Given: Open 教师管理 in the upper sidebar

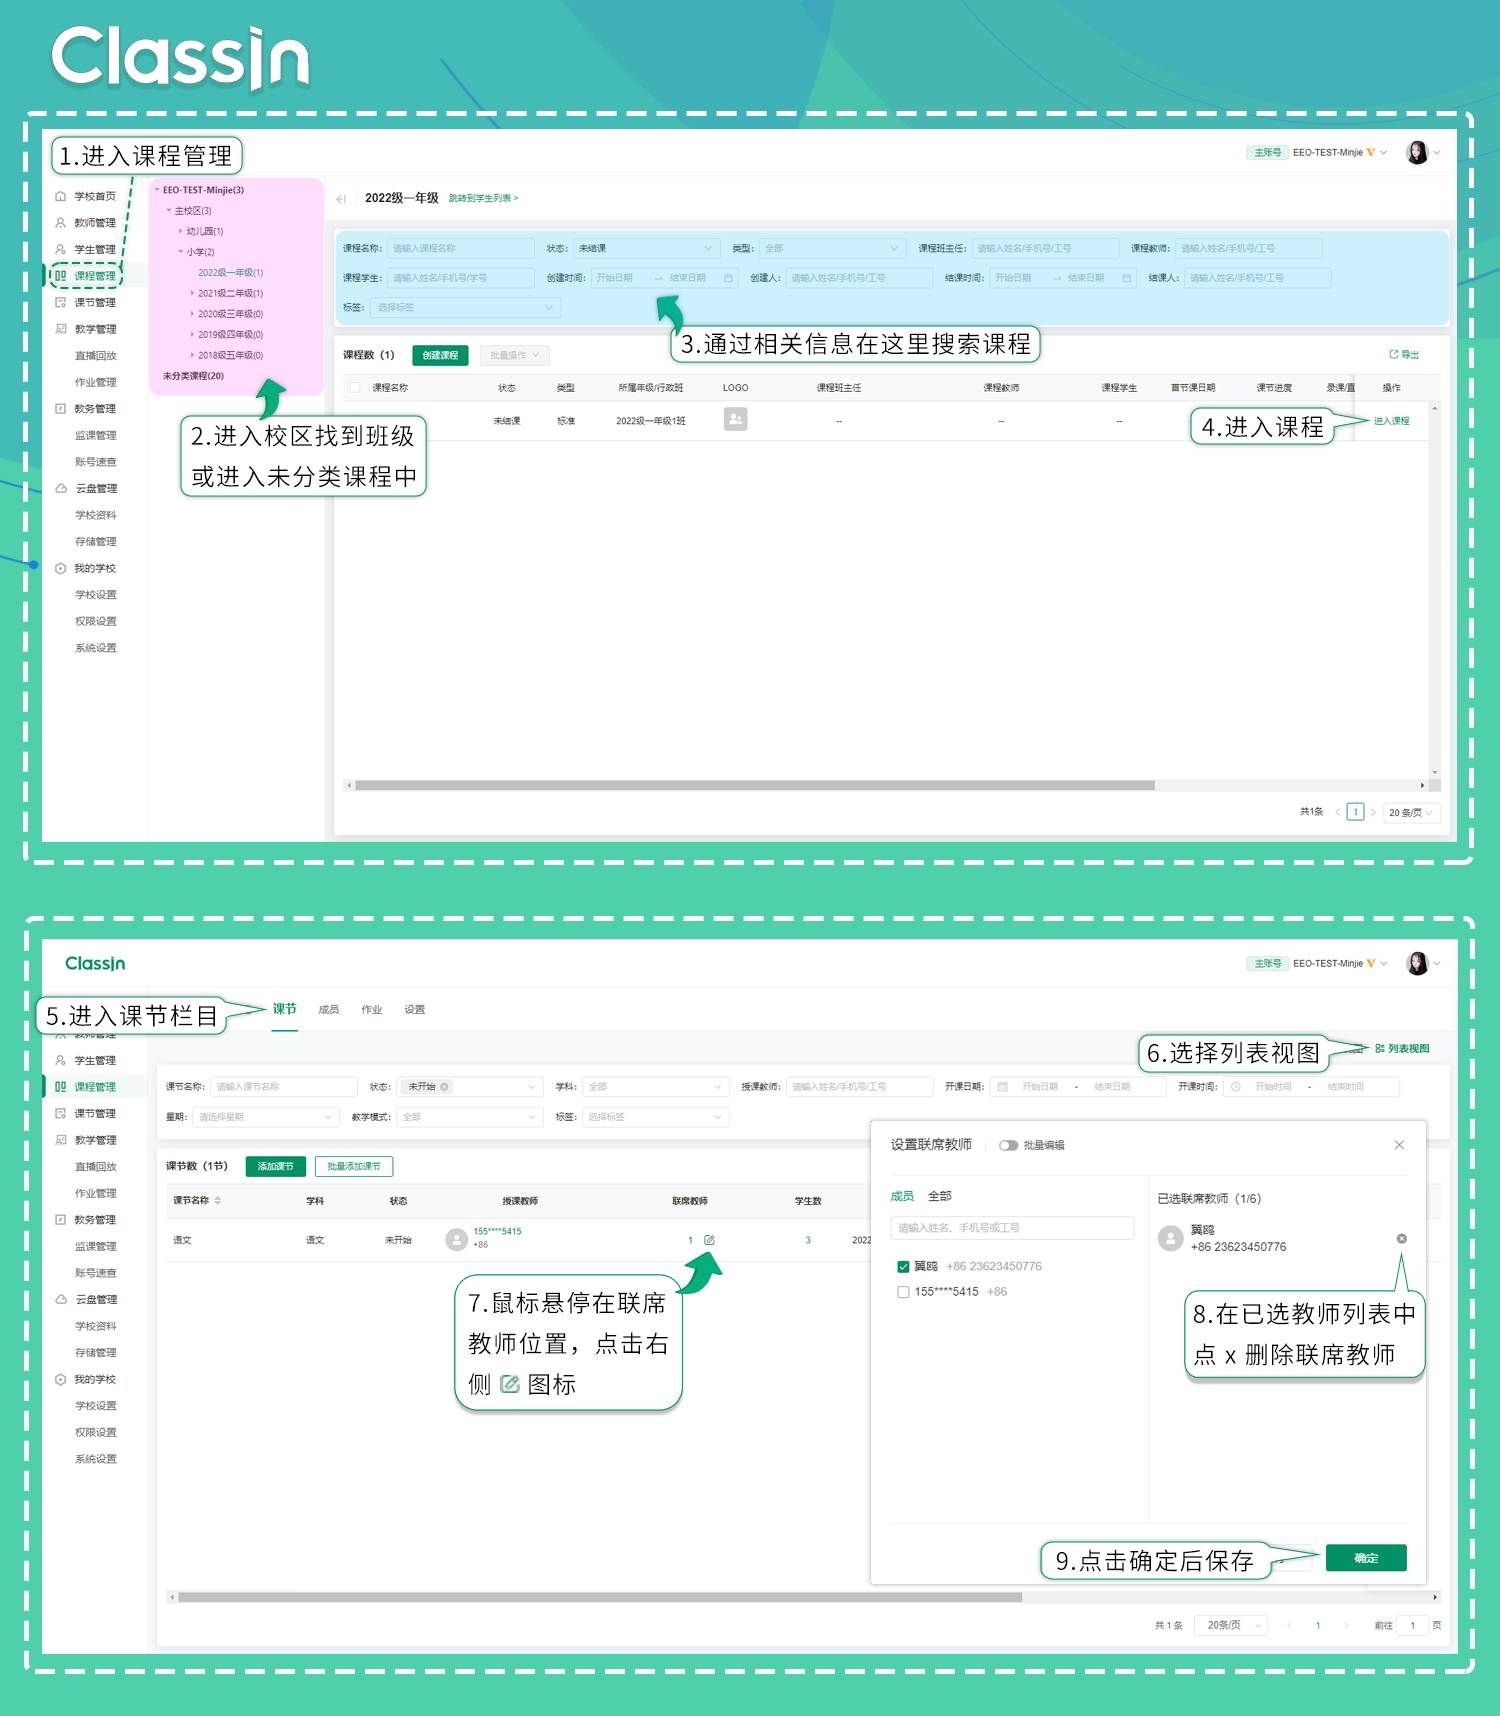Looking at the screenshot, I should 86,223.
